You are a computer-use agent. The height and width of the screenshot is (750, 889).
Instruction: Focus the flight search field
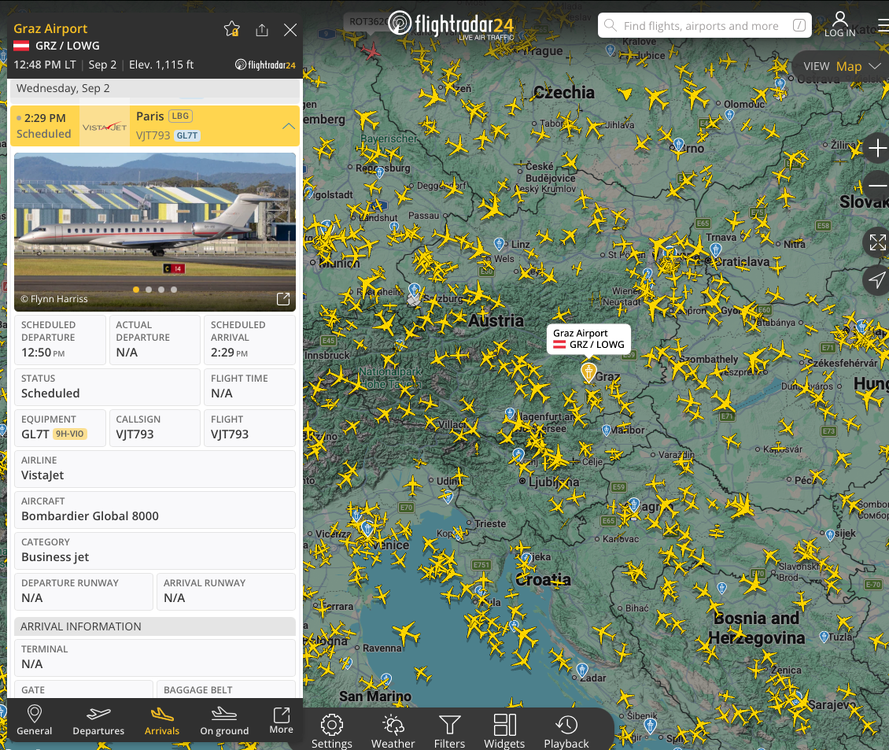[x=705, y=26]
